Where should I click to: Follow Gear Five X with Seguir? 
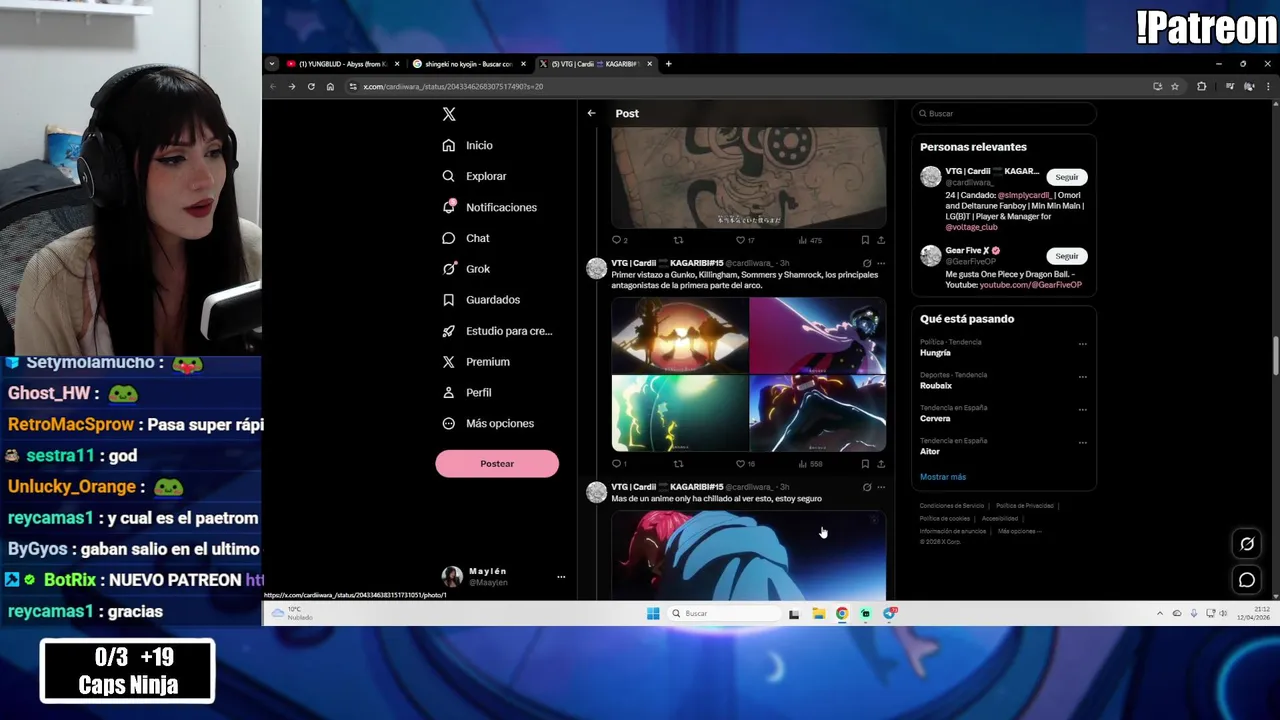(x=1067, y=256)
